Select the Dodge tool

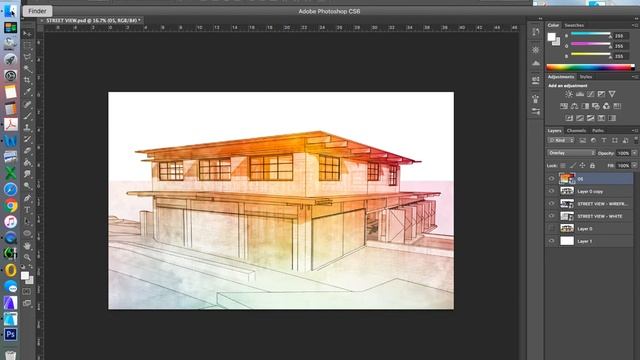pos(27,186)
